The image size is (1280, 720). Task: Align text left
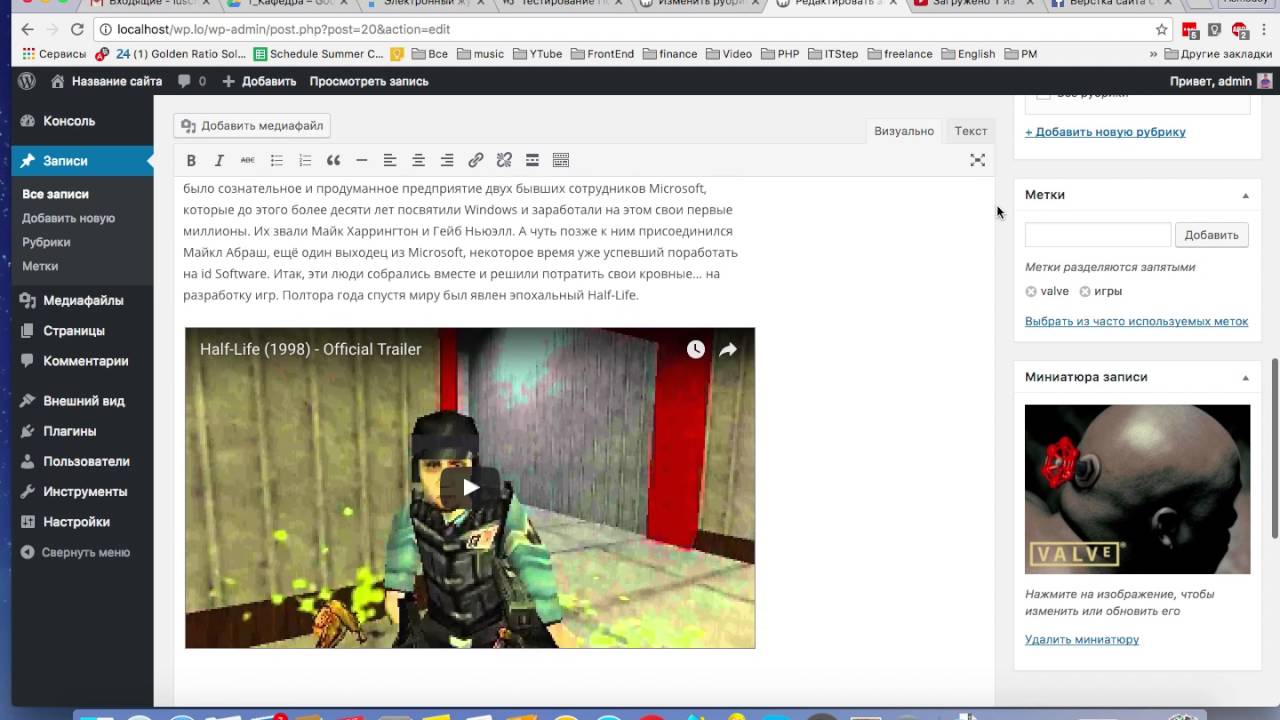pos(390,160)
